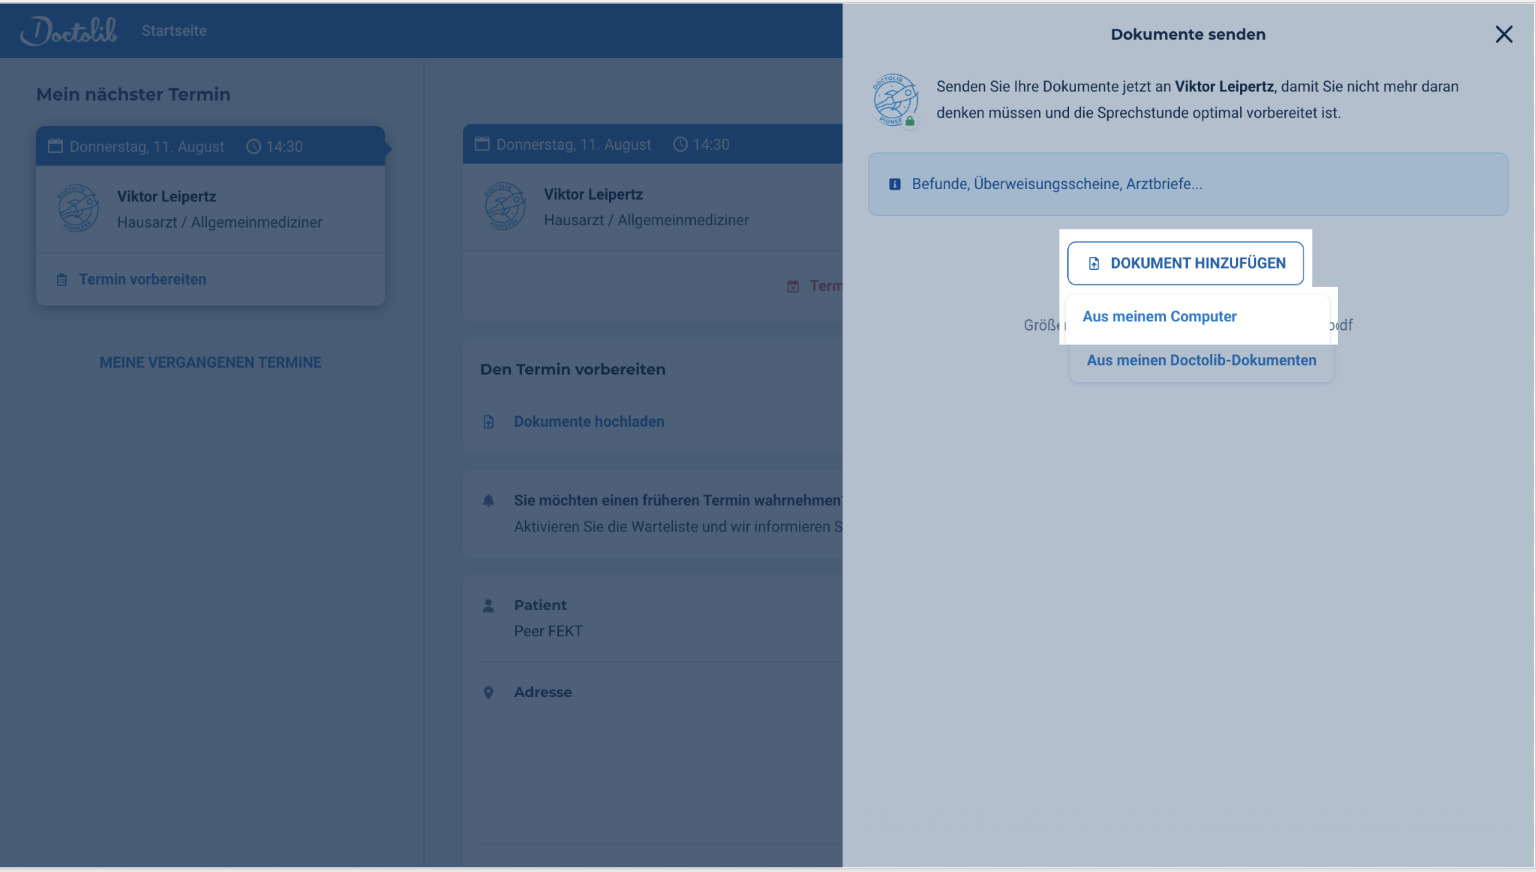Click the bell icon for earlier appointment waitlist
Image resolution: width=1536 pixels, height=872 pixels.
click(x=489, y=501)
